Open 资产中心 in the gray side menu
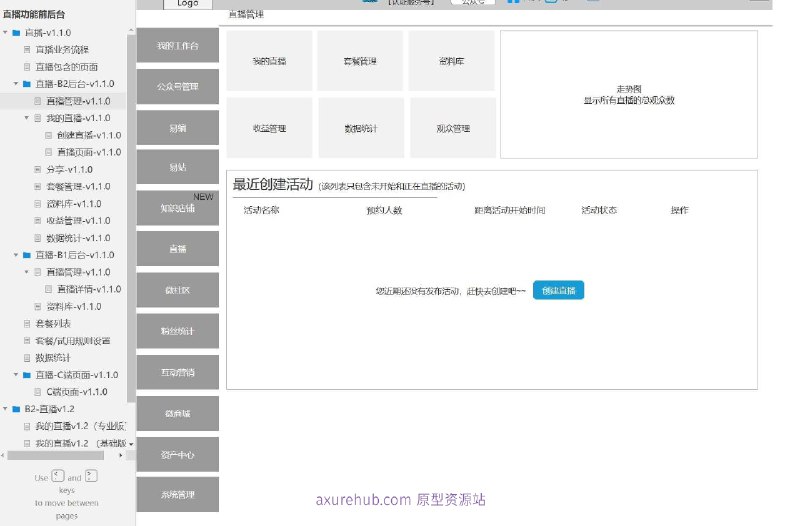 coord(178,455)
